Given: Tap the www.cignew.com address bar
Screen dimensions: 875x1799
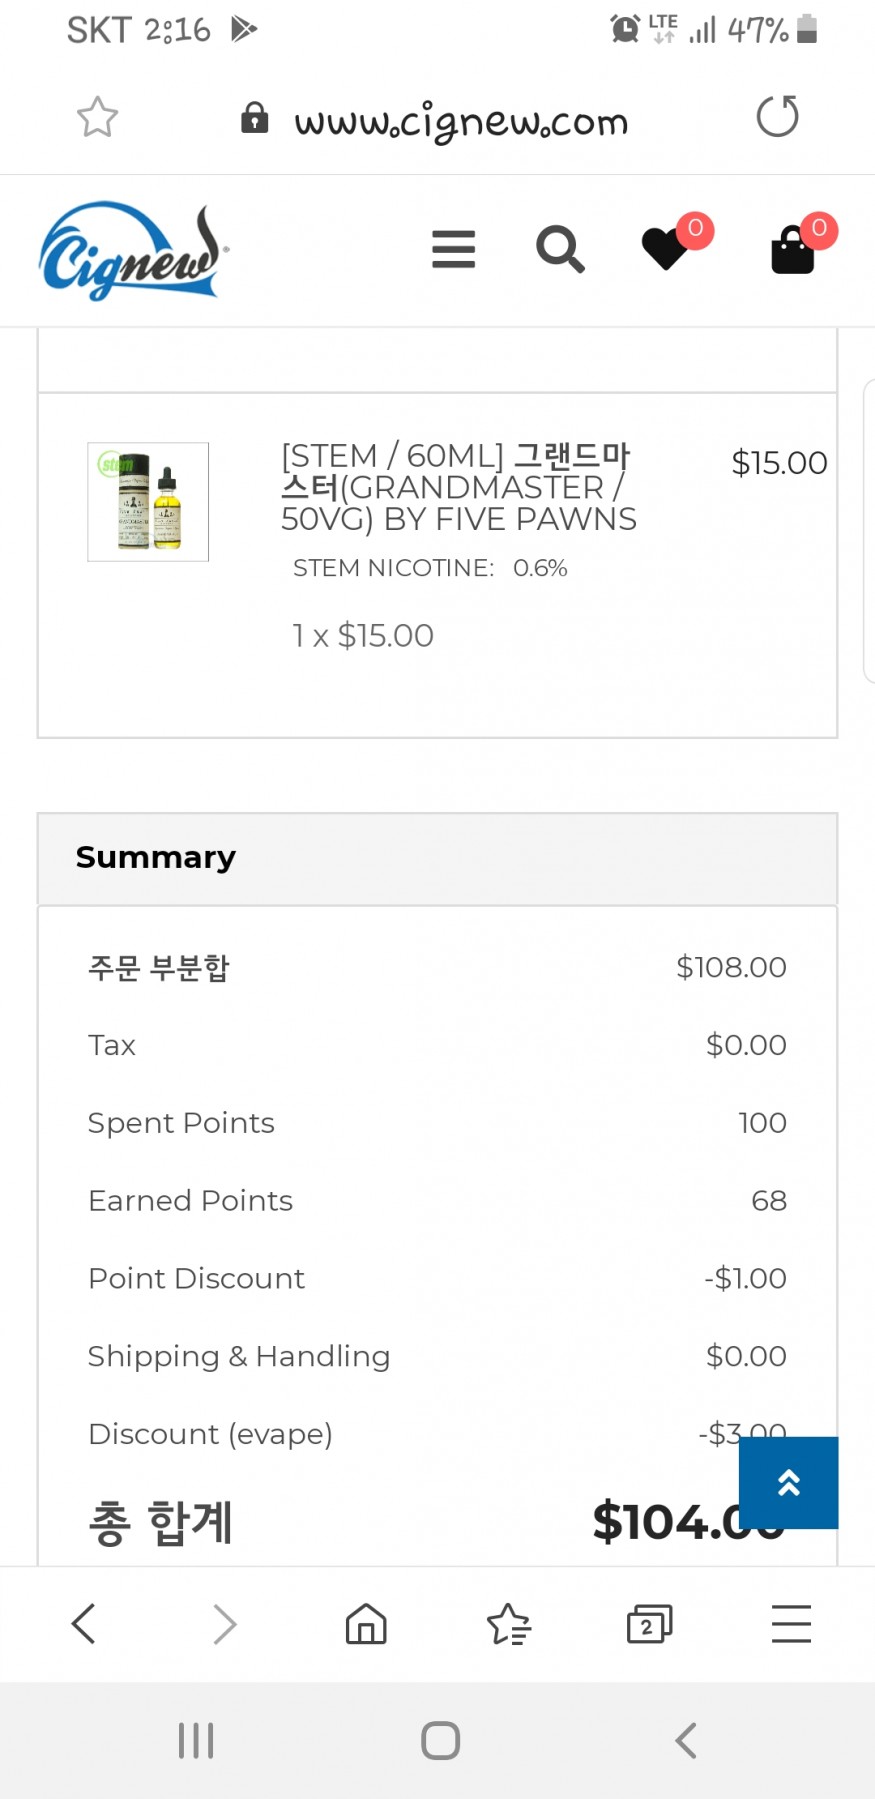Looking at the screenshot, I should pos(460,121).
